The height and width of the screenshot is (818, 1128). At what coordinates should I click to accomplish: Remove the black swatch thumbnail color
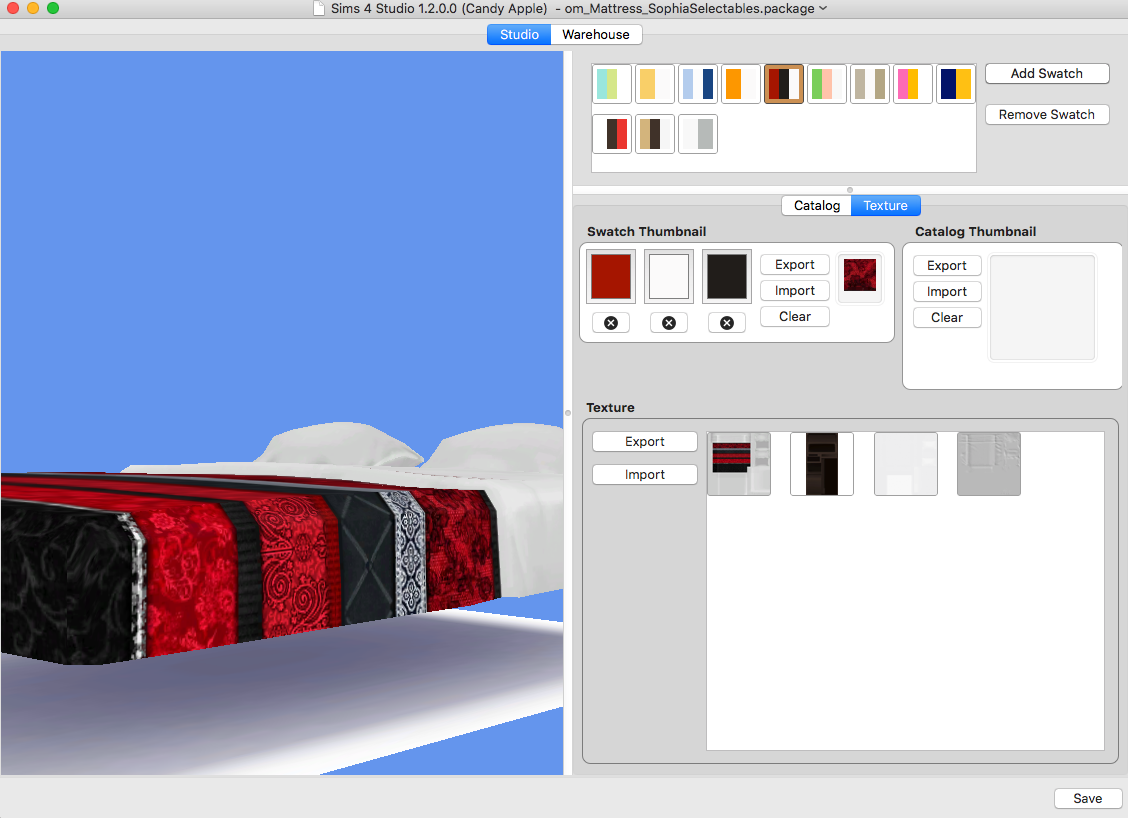click(726, 323)
